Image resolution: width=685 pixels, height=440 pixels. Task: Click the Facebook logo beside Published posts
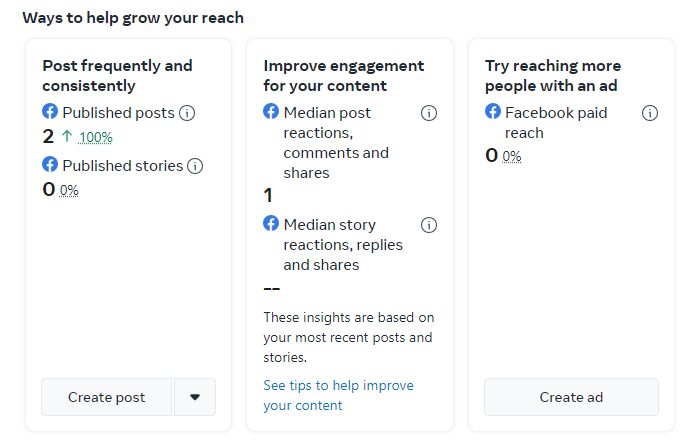(50, 112)
